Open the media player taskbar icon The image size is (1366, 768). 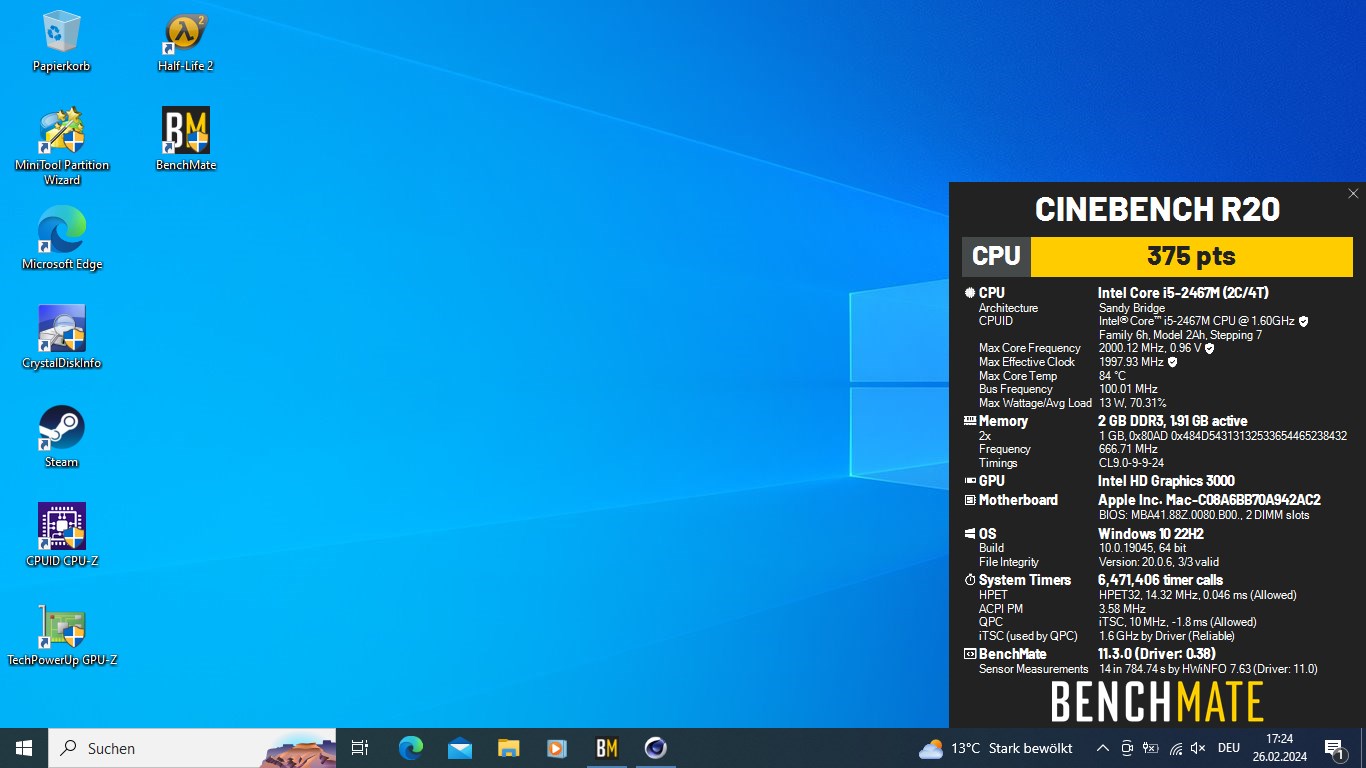pos(558,748)
